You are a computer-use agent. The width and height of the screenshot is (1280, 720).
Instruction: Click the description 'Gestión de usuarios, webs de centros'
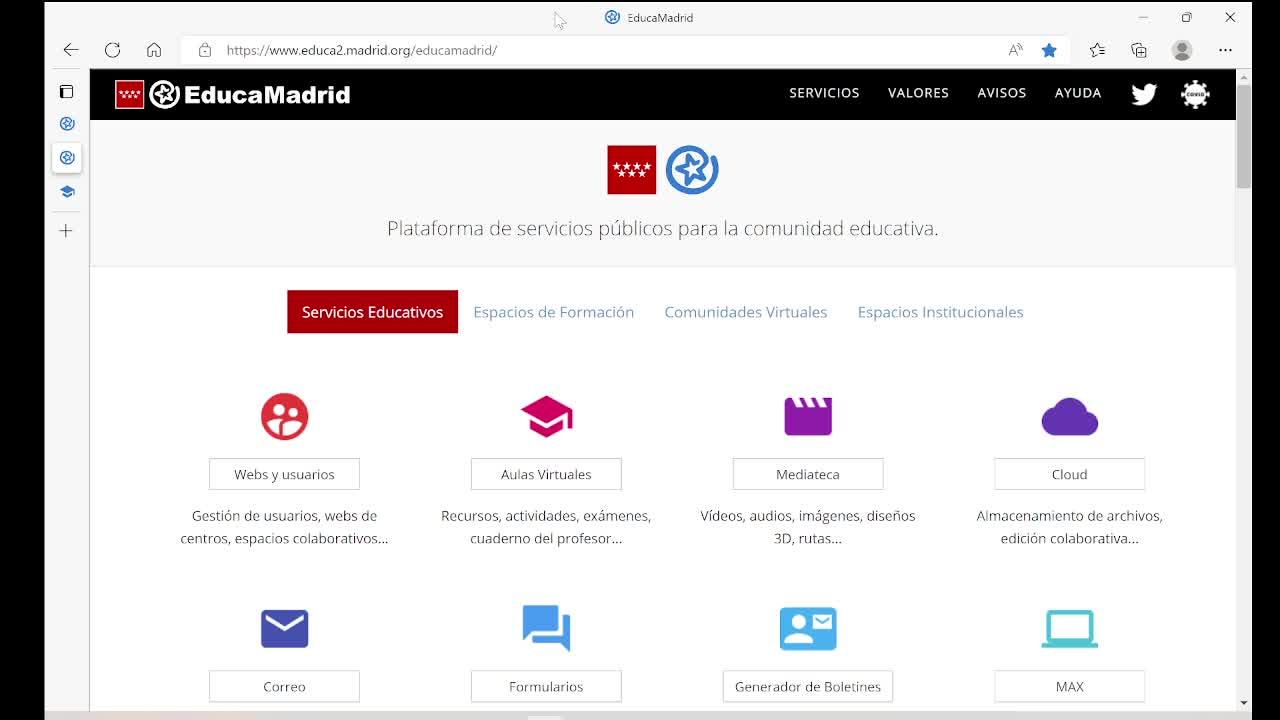[284, 527]
